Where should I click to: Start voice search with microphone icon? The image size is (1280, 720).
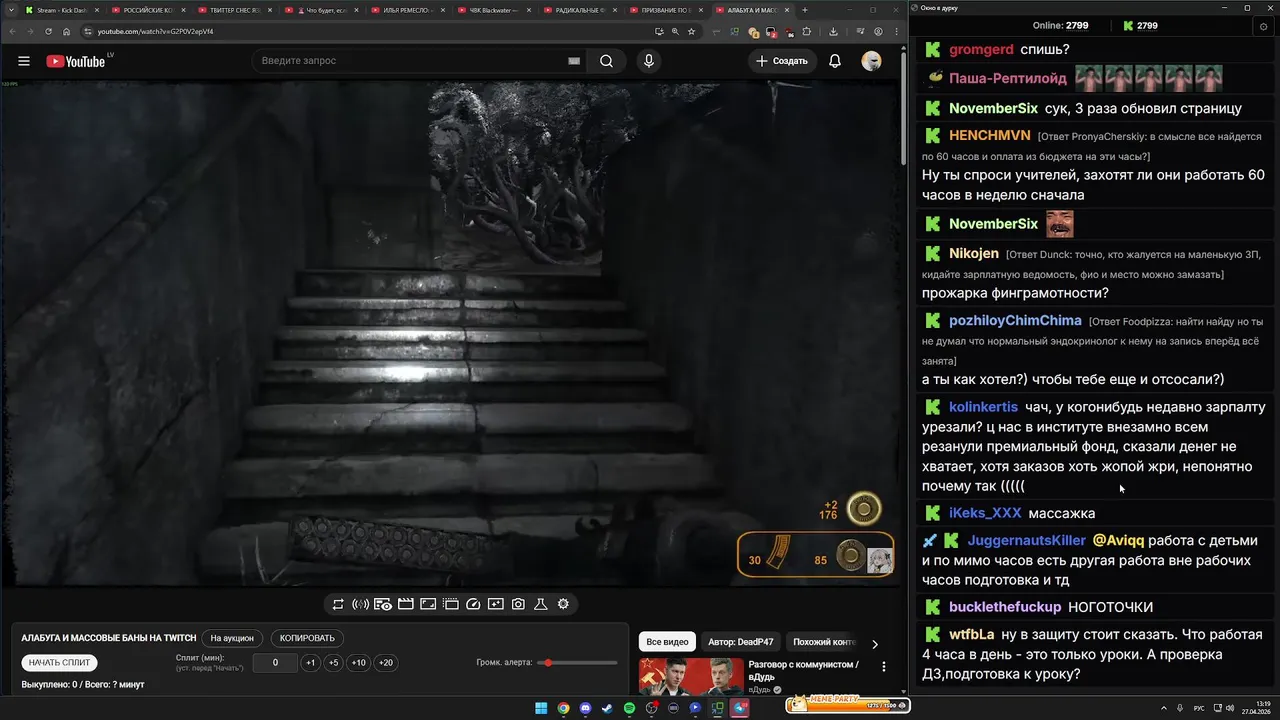(x=649, y=61)
